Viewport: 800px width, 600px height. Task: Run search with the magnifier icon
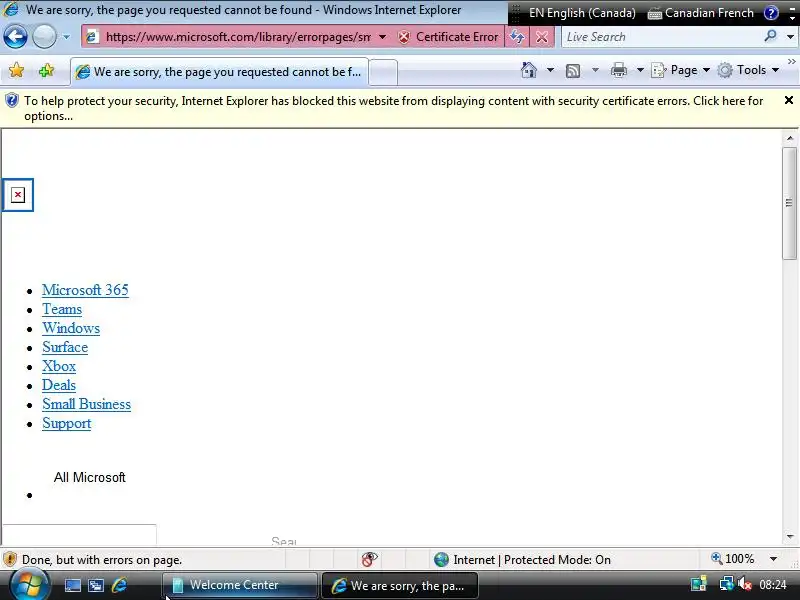770,36
